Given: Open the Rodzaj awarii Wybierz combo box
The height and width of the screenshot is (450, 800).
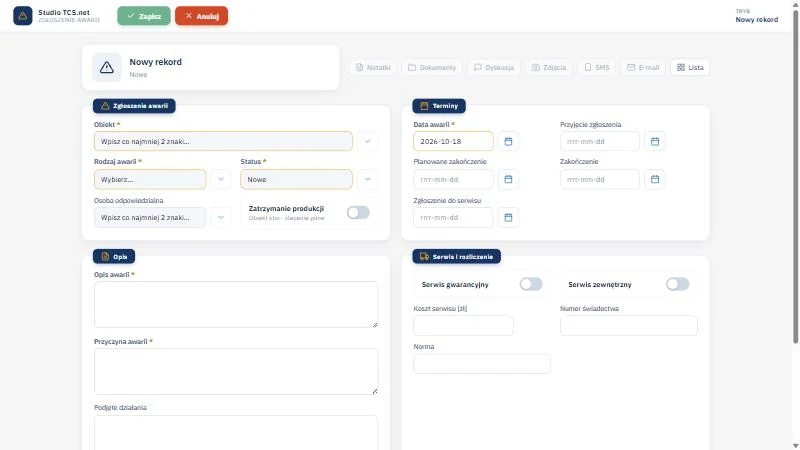Looking at the screenshot, I should [x=150, y=179].
